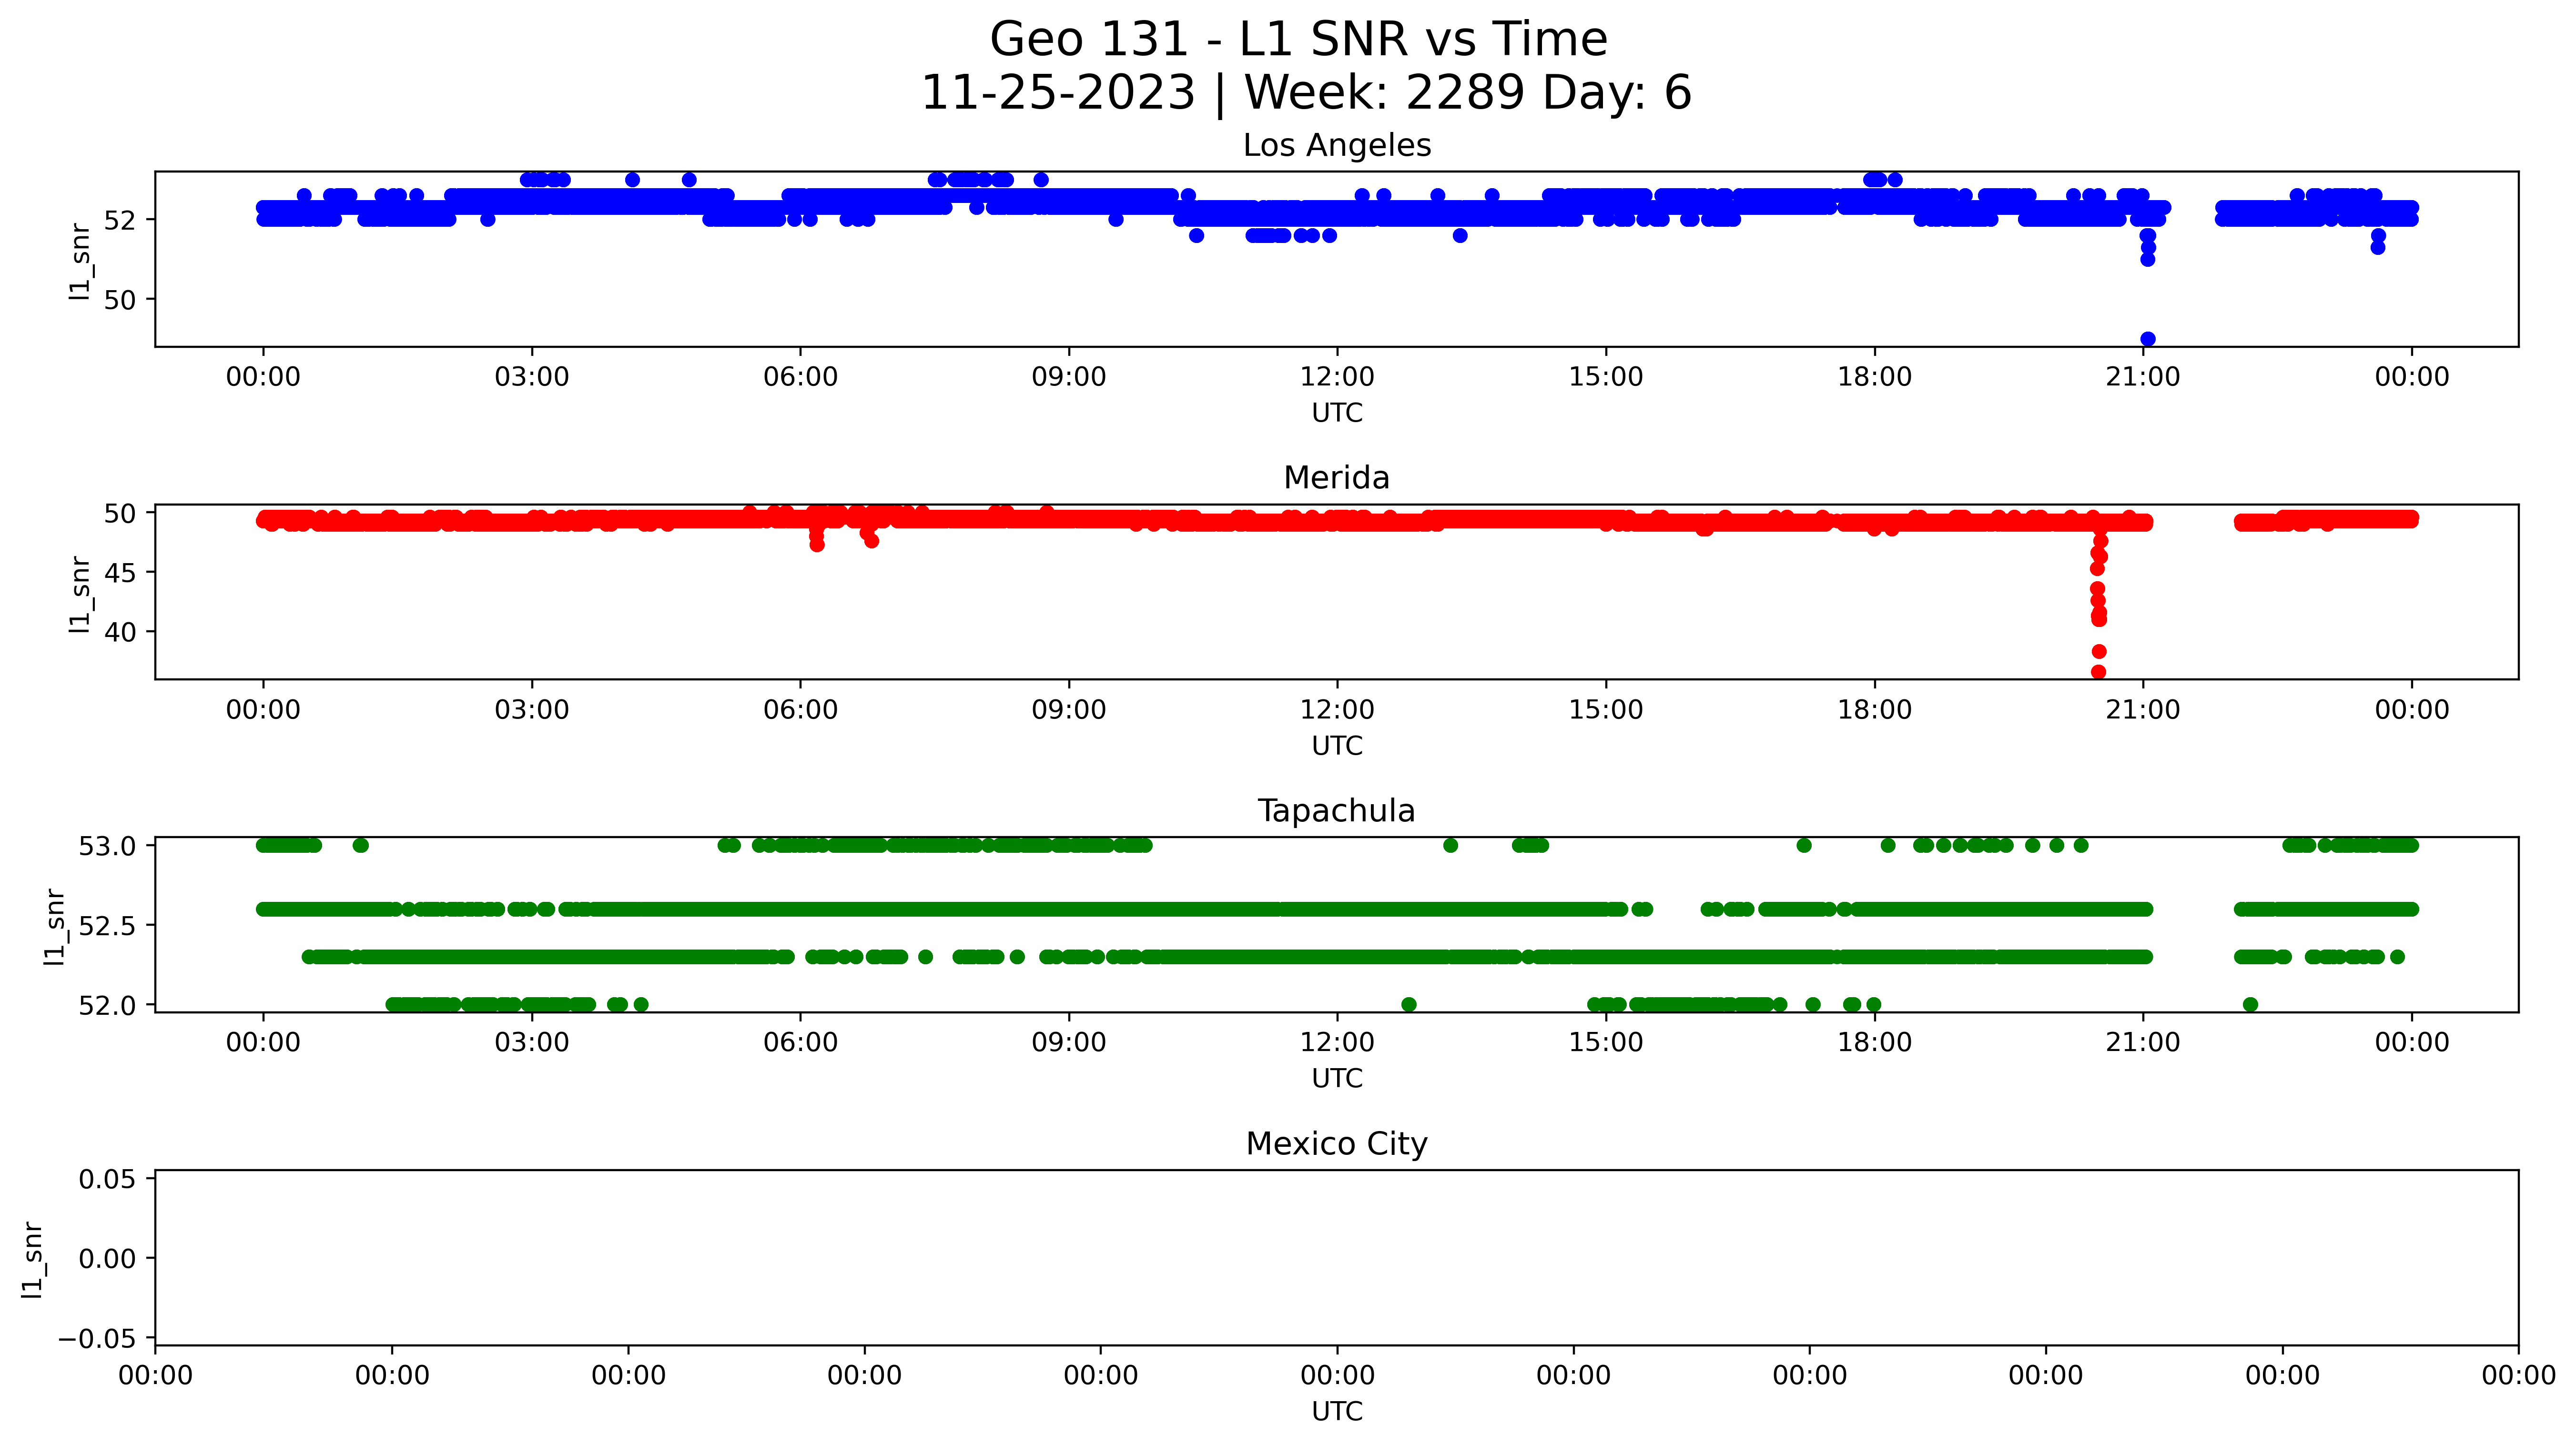
Task: Click the '52.0' y-tick on Tapachula plot
Action: [108, 1005]
